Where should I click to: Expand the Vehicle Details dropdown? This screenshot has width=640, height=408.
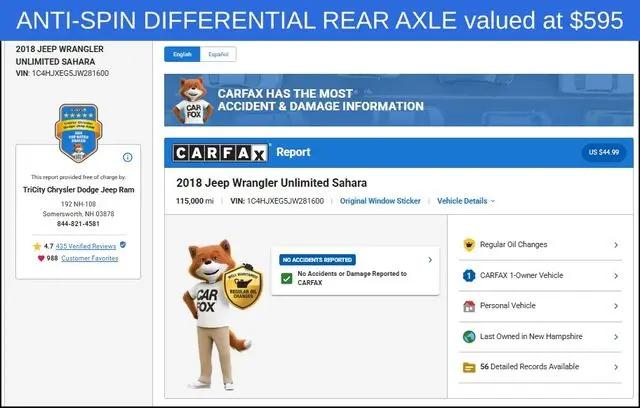(466, 201)
